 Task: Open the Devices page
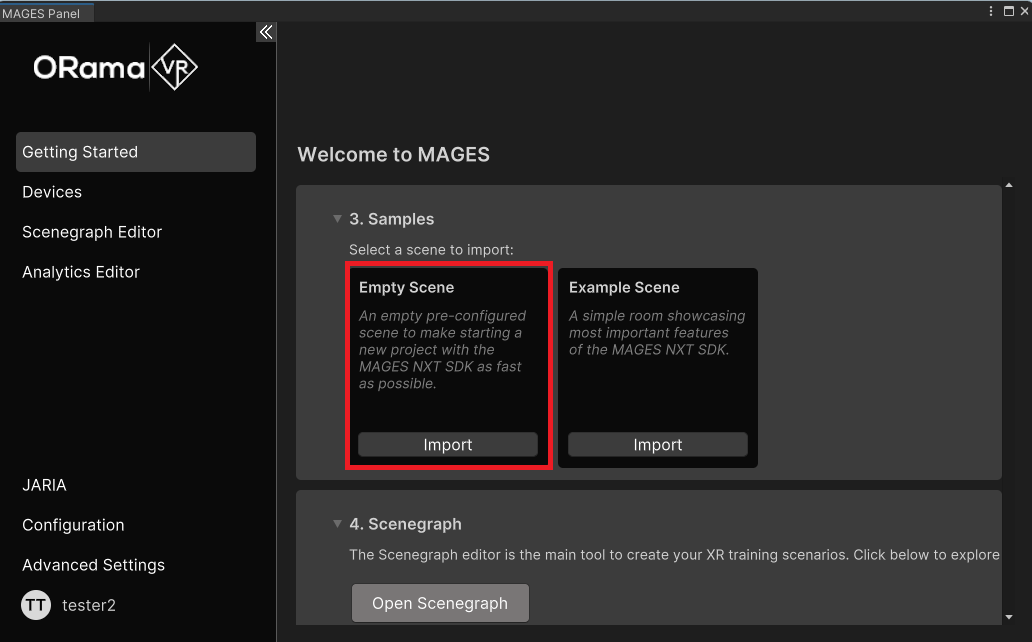(52, 192)
